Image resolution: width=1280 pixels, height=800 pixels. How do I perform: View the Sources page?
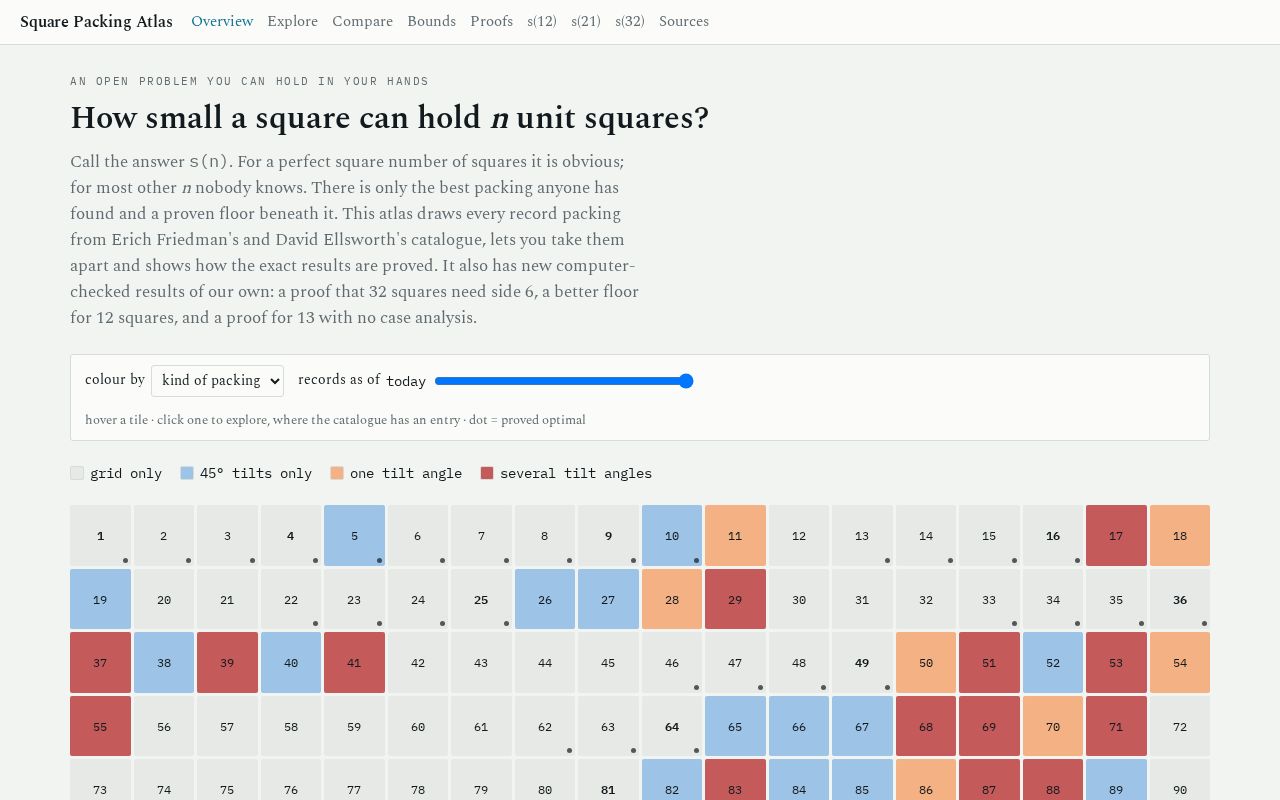click(x=684, y=21)
